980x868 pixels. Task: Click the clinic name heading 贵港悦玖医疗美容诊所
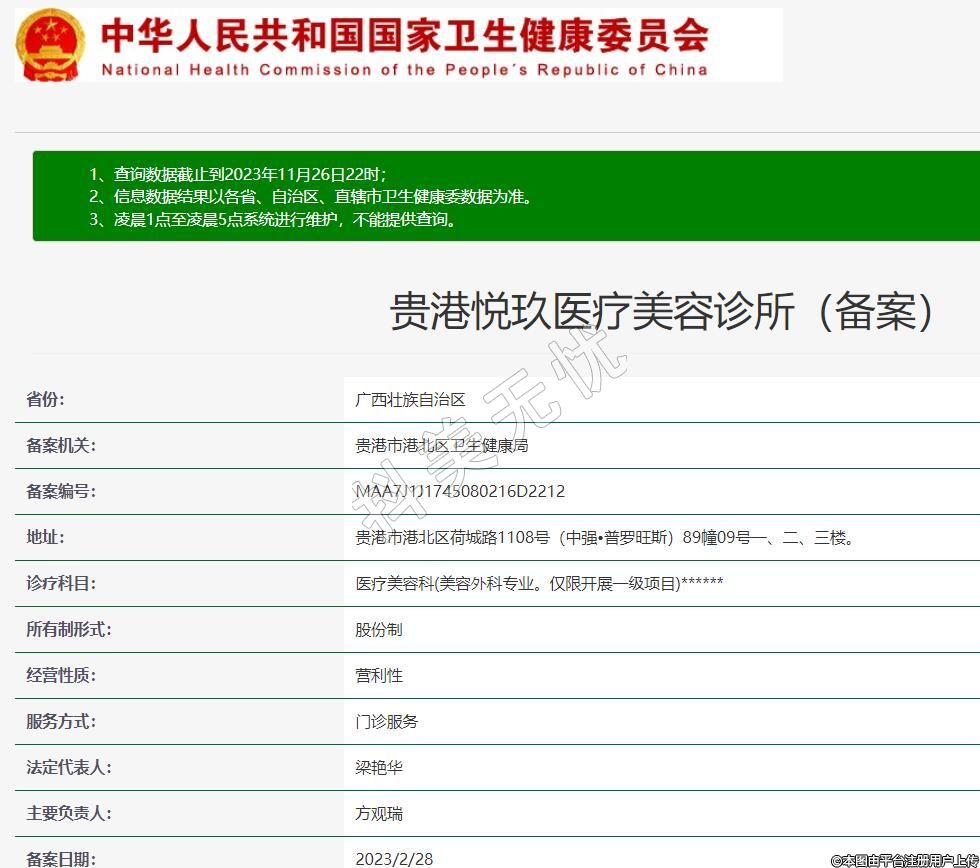click(662, 312)
